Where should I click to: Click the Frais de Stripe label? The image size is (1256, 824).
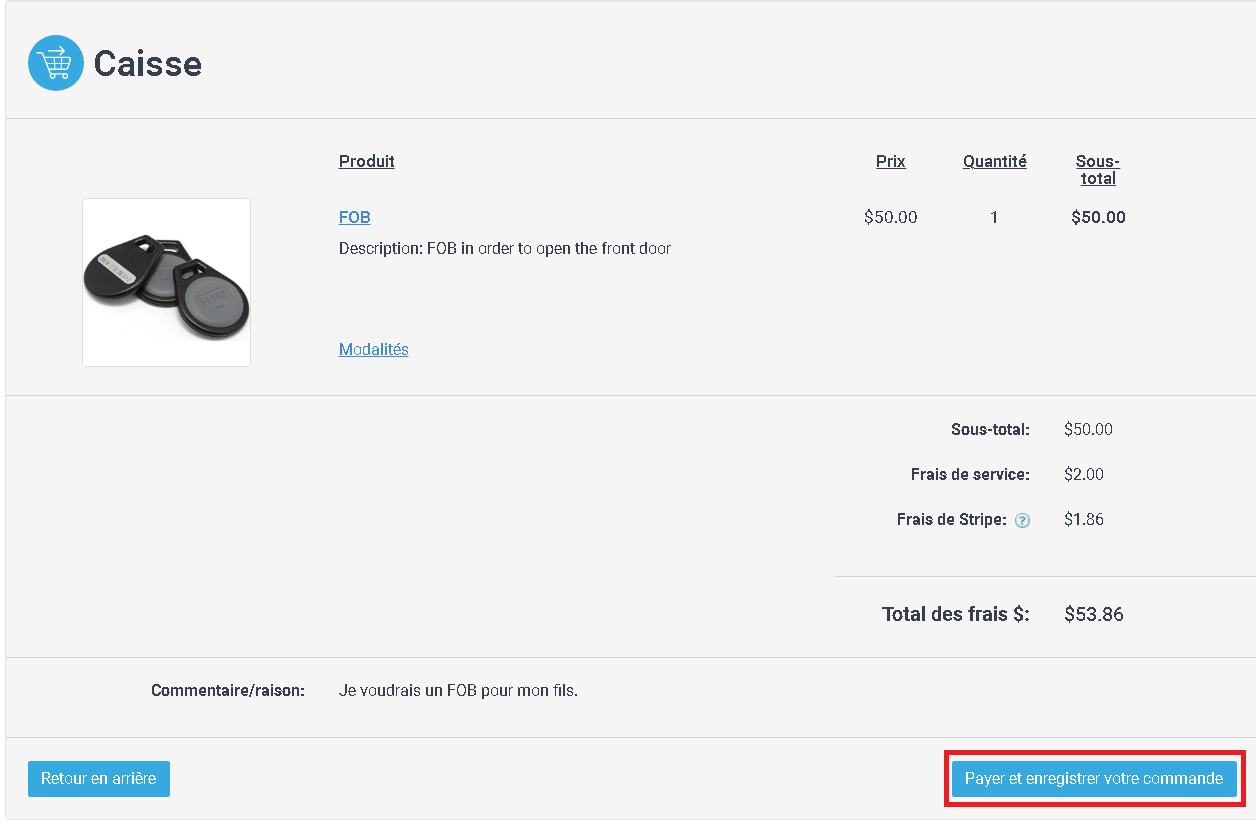(952, 519)
